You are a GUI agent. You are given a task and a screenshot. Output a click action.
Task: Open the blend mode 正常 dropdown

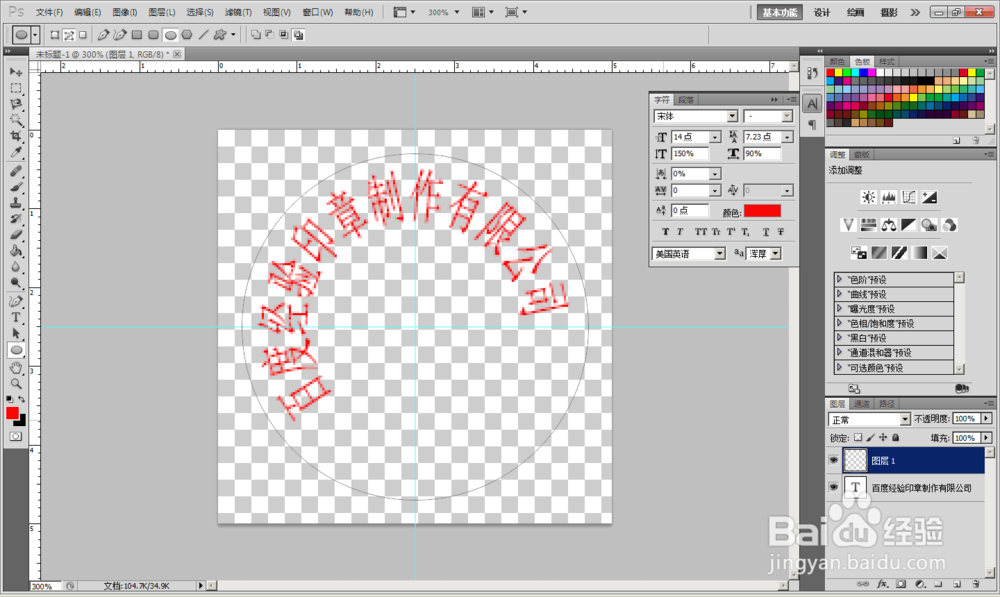click(904, 419)
